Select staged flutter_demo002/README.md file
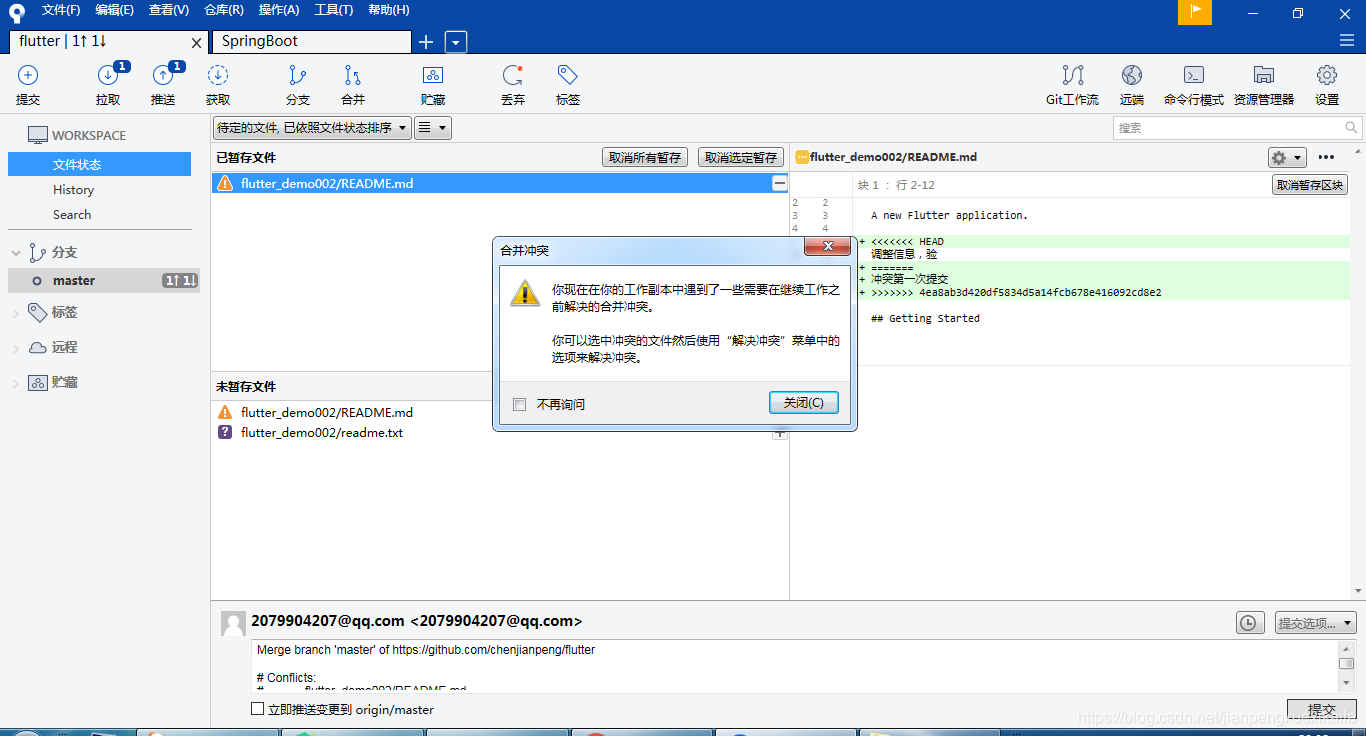 [499, 183]
